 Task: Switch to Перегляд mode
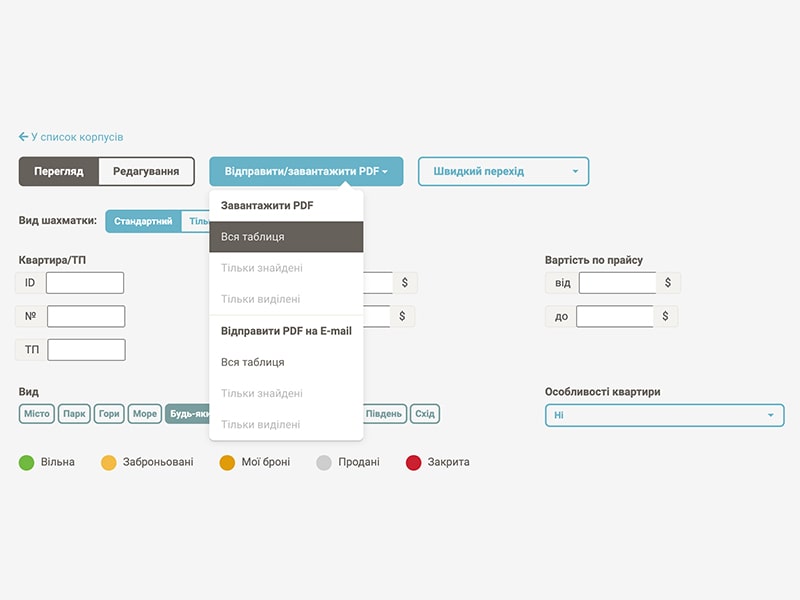[x=59, y=171]
